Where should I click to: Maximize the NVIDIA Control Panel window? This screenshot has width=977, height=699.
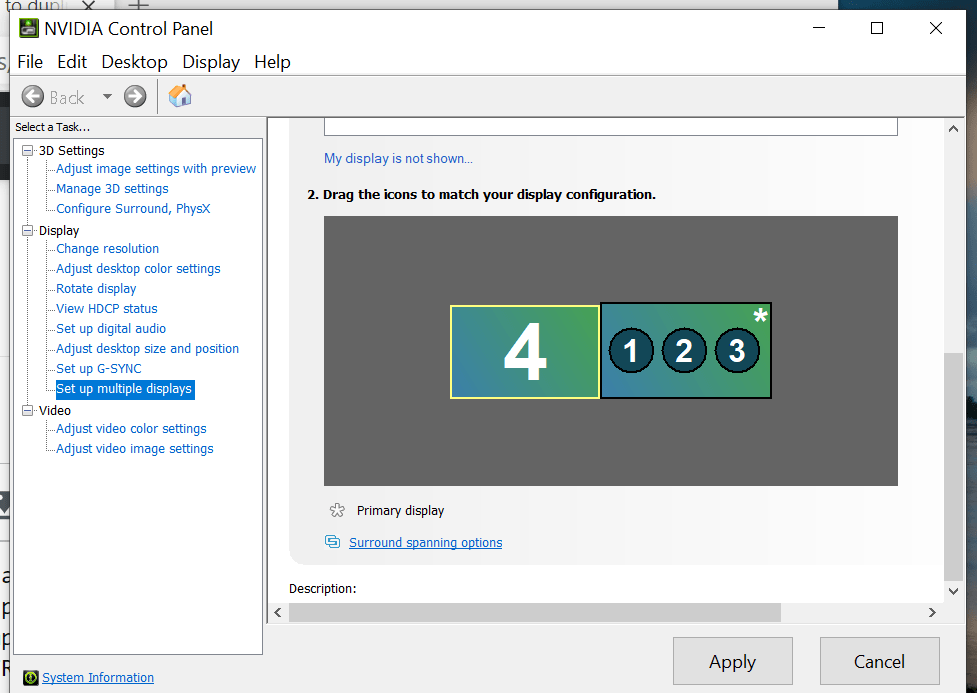pyautogui.click(x=877, y=28)
